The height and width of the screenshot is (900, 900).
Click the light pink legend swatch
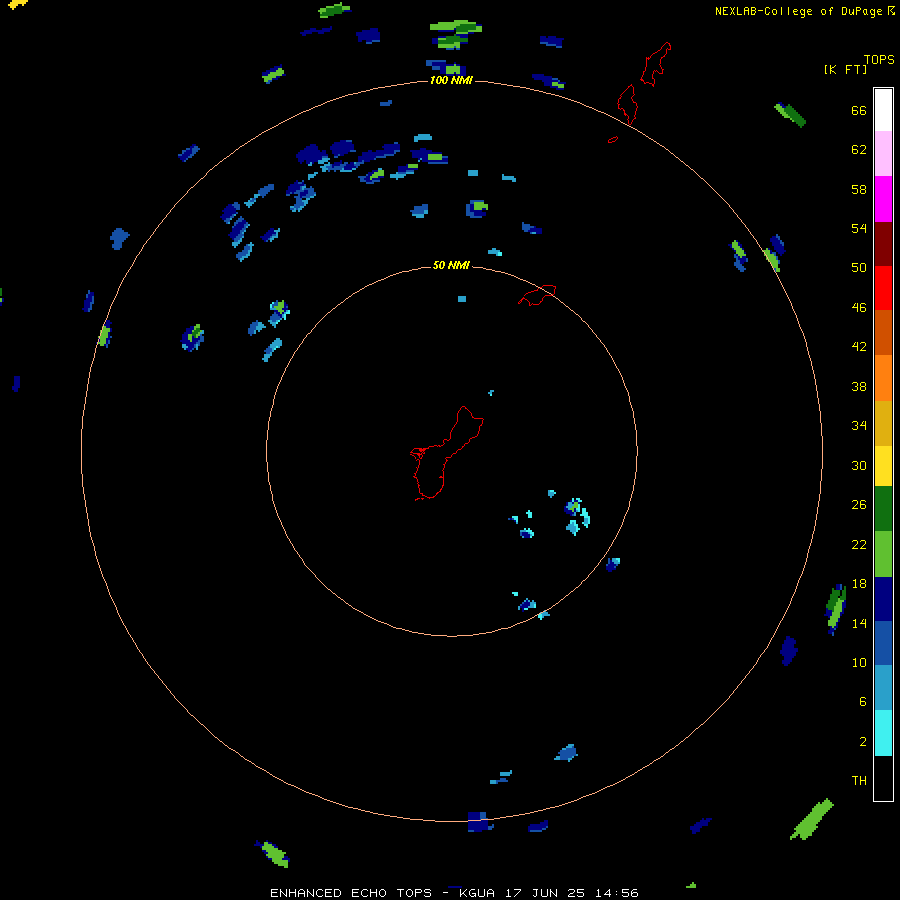pyautogui.click(x=883, y=153)
